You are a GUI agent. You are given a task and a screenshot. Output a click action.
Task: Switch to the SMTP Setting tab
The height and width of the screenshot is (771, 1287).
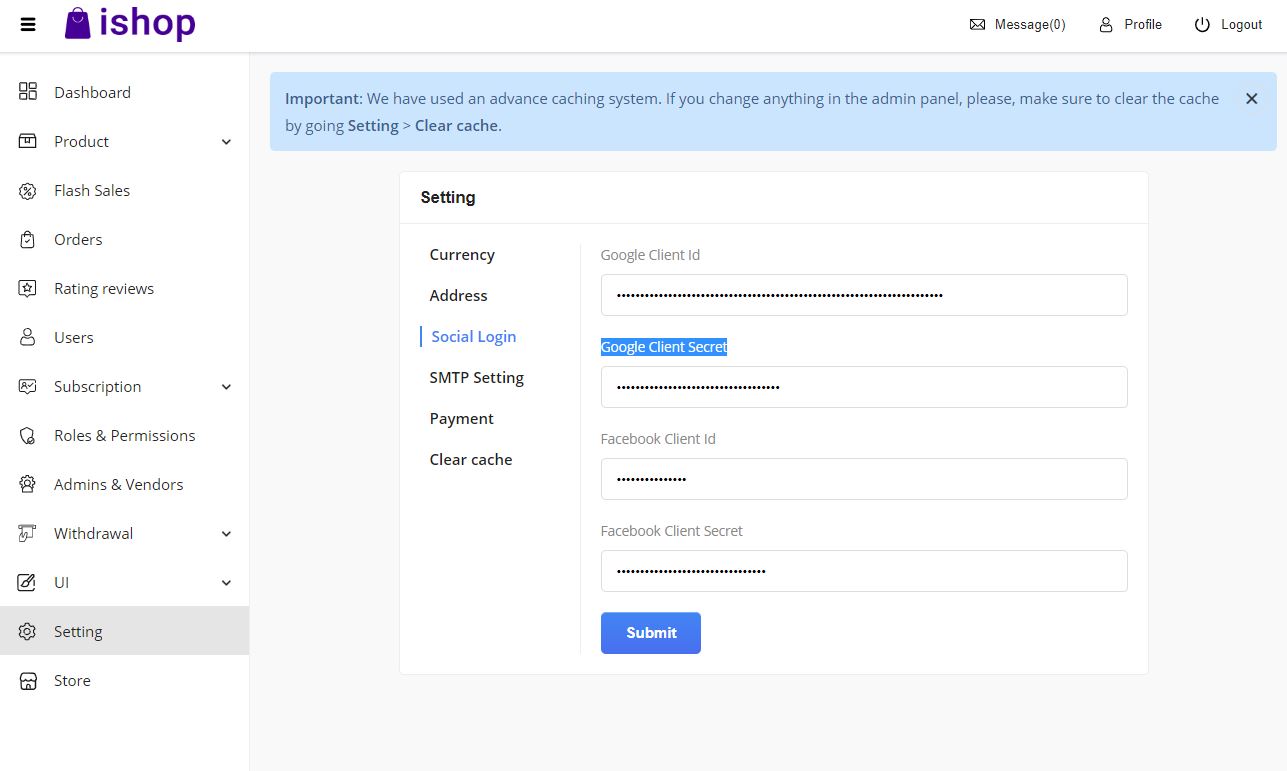coord(476,378)
